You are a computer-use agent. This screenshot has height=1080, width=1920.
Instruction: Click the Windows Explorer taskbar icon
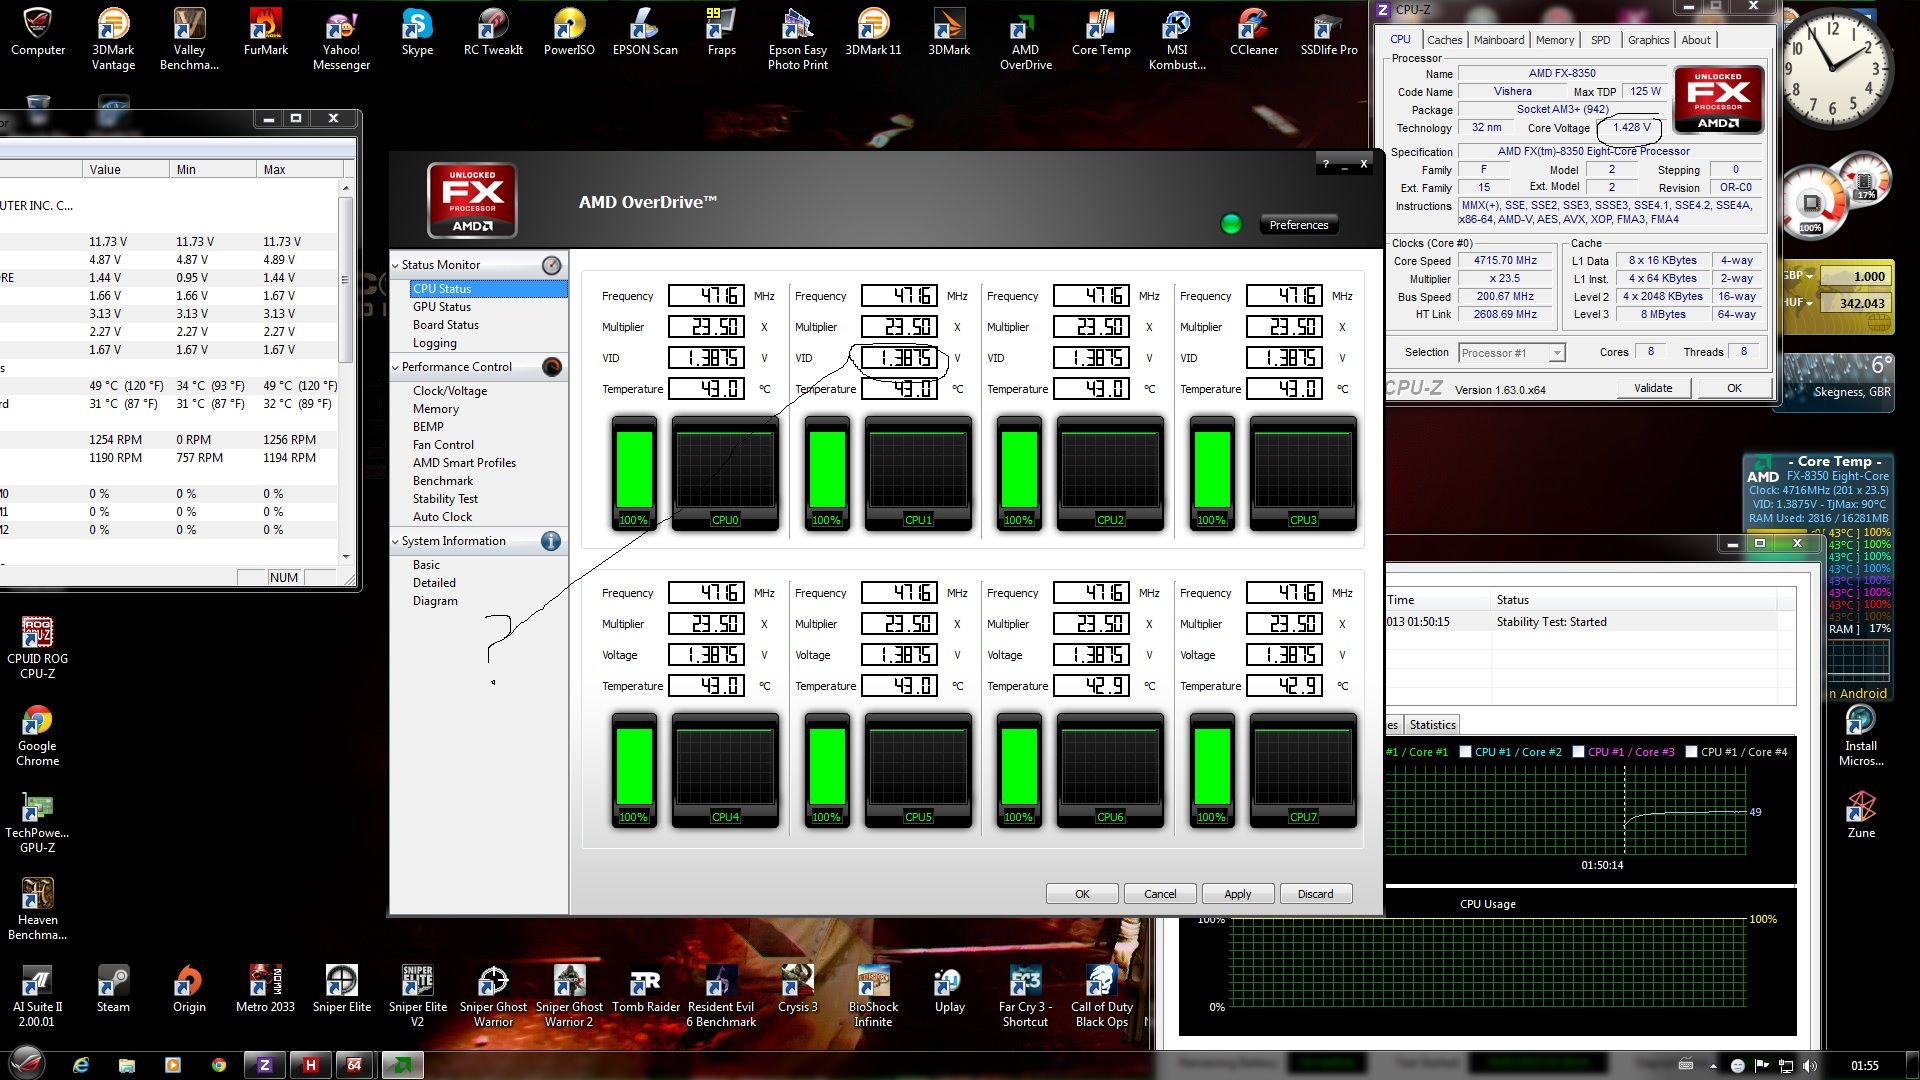click(126, 1065)
